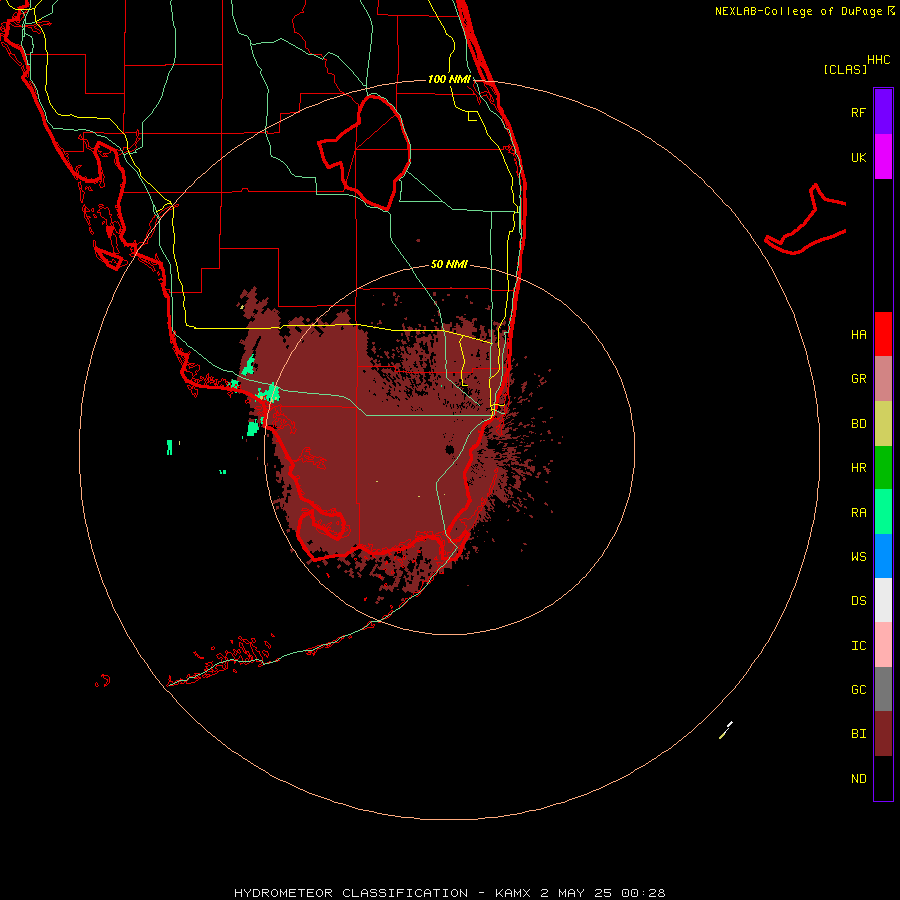Click the UK legend label
Viewport: 900px width, 900px height.
point(858,158)
